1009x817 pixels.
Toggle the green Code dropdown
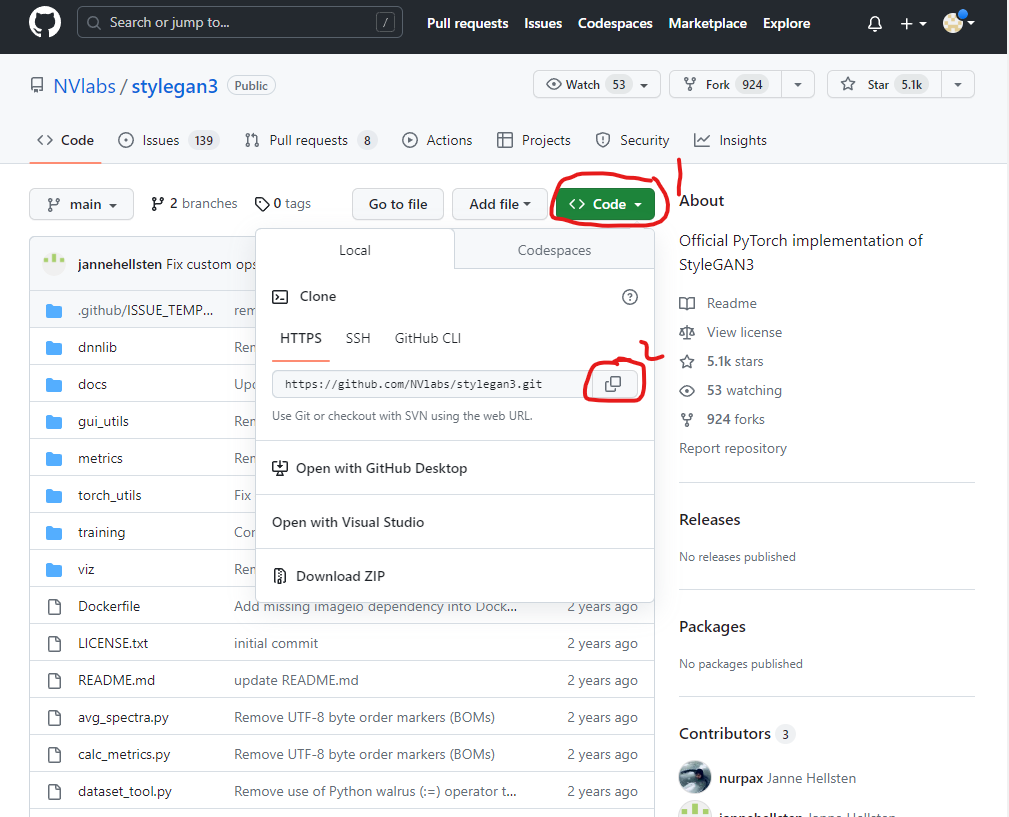(606, 204)
